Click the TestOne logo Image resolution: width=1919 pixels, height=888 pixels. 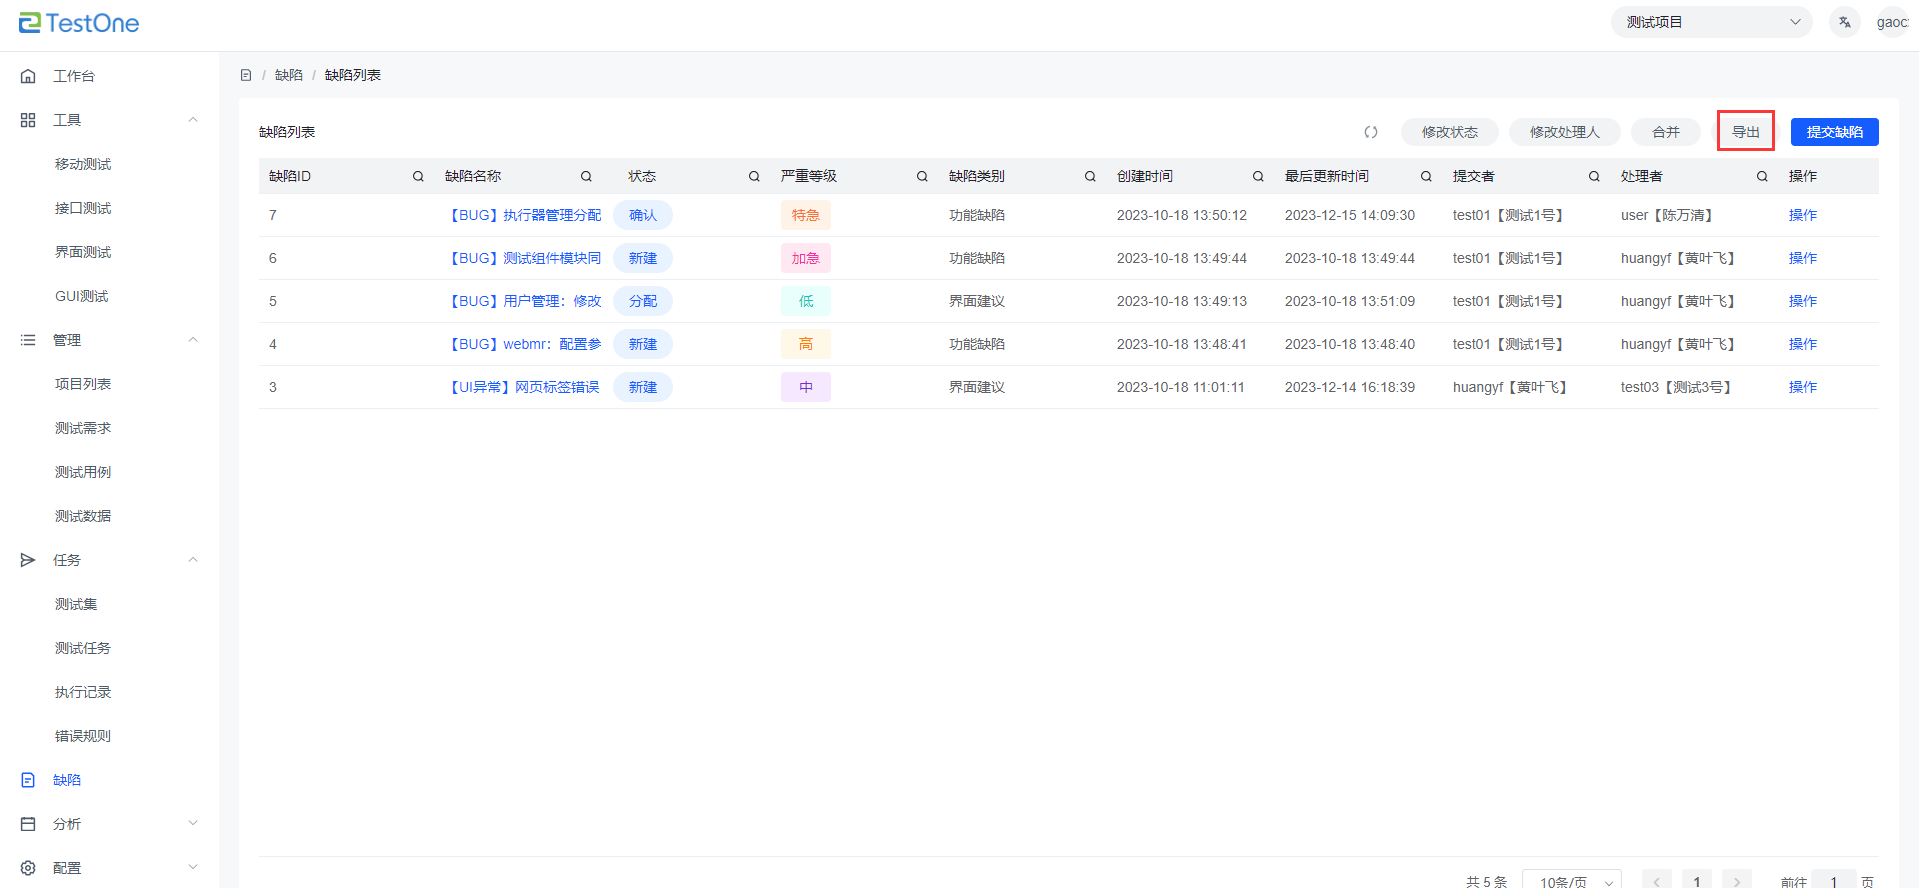coord(79,23)
